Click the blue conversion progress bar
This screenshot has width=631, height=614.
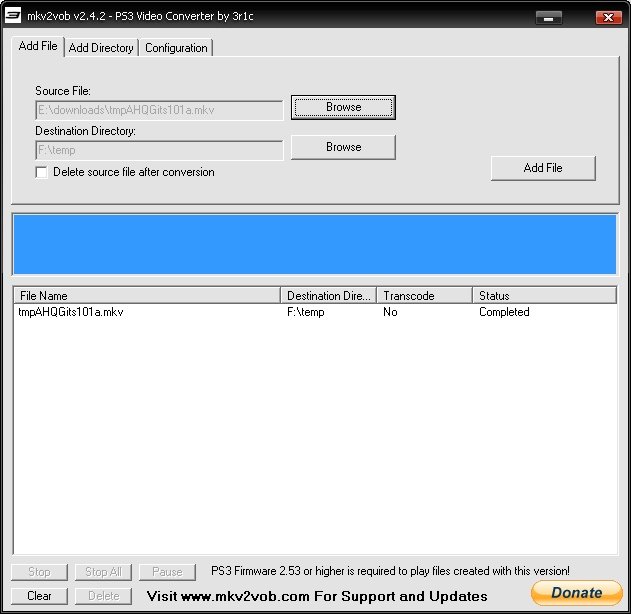point(315,244)
